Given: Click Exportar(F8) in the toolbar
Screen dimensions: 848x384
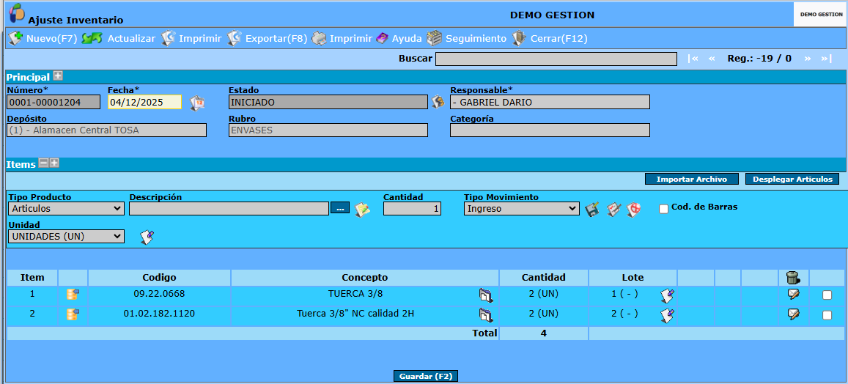Looking at the screenshot, I should pyautogui.click(x=267, y=38).
